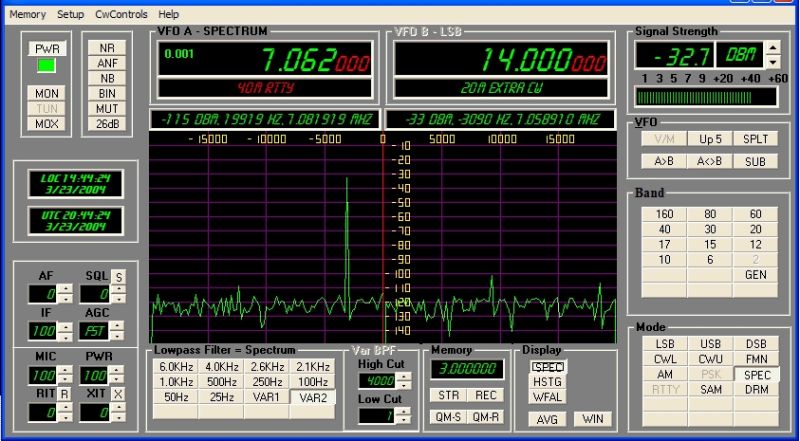Toggle MUT mute button
Screen dimensions: 800x441
107,109
